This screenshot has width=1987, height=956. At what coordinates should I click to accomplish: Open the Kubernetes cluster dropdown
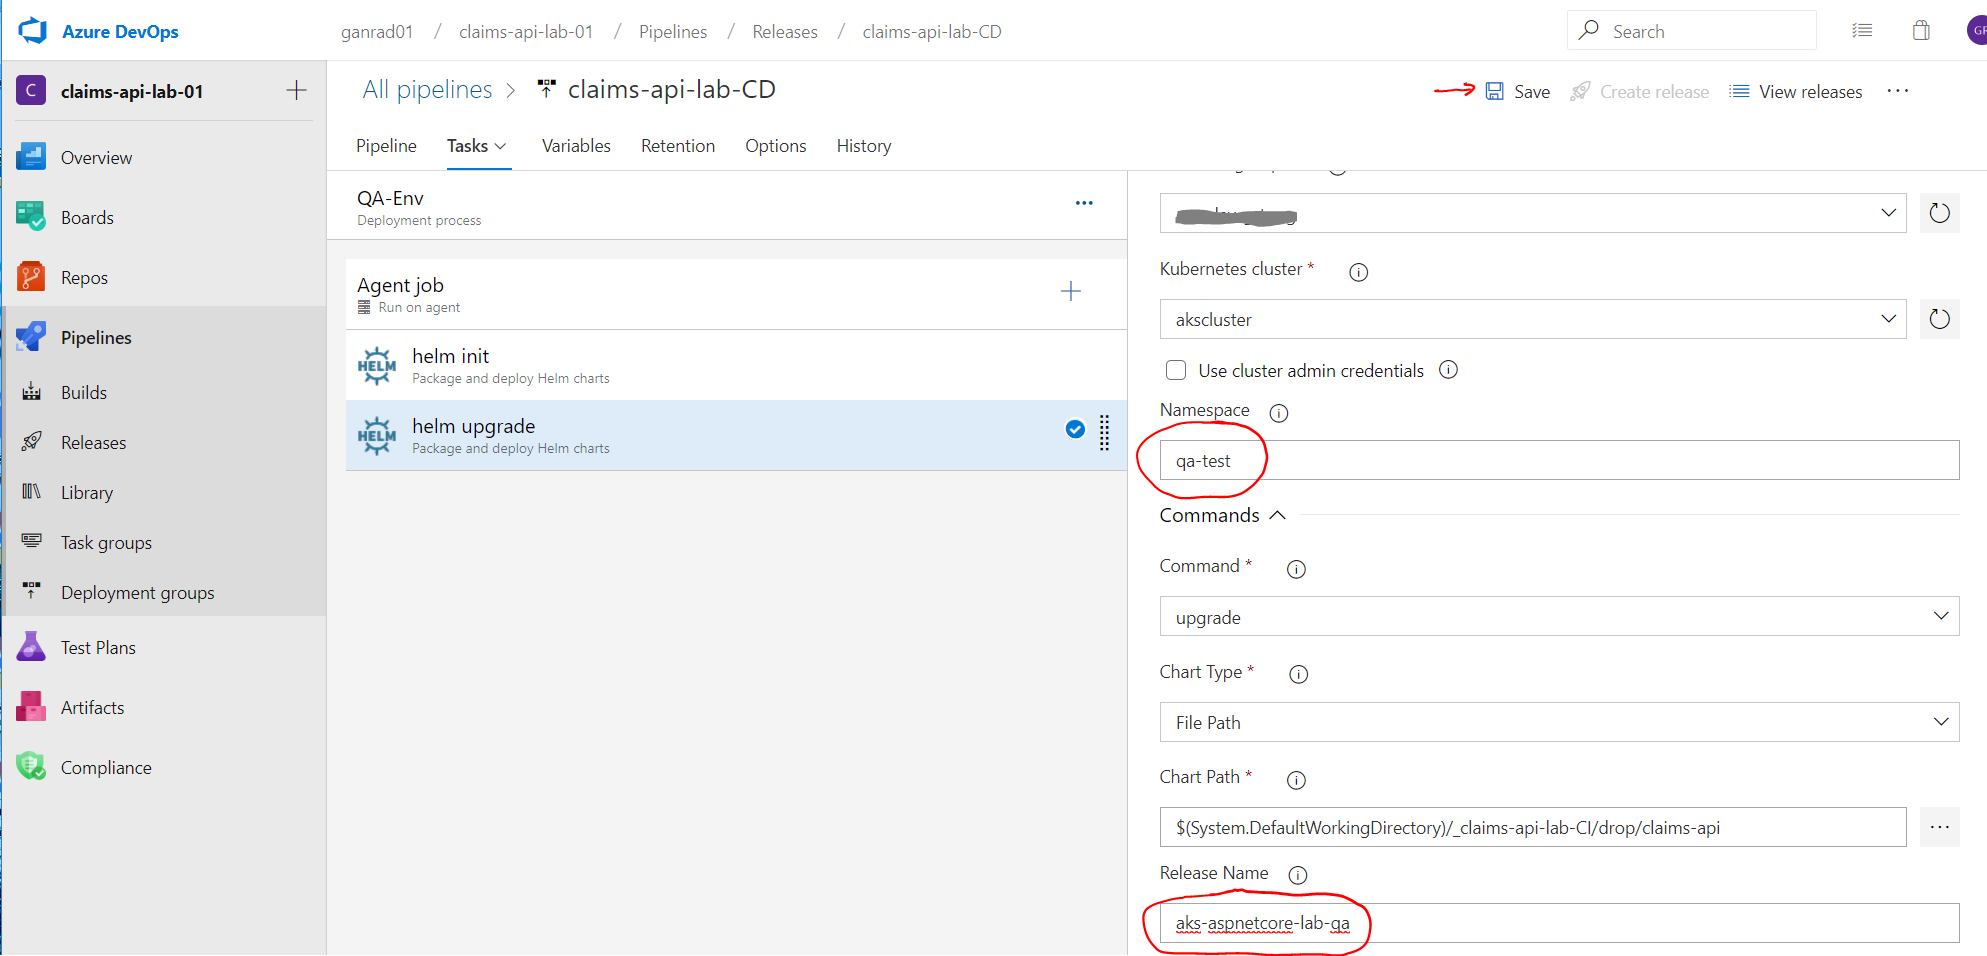point(1533,319)
